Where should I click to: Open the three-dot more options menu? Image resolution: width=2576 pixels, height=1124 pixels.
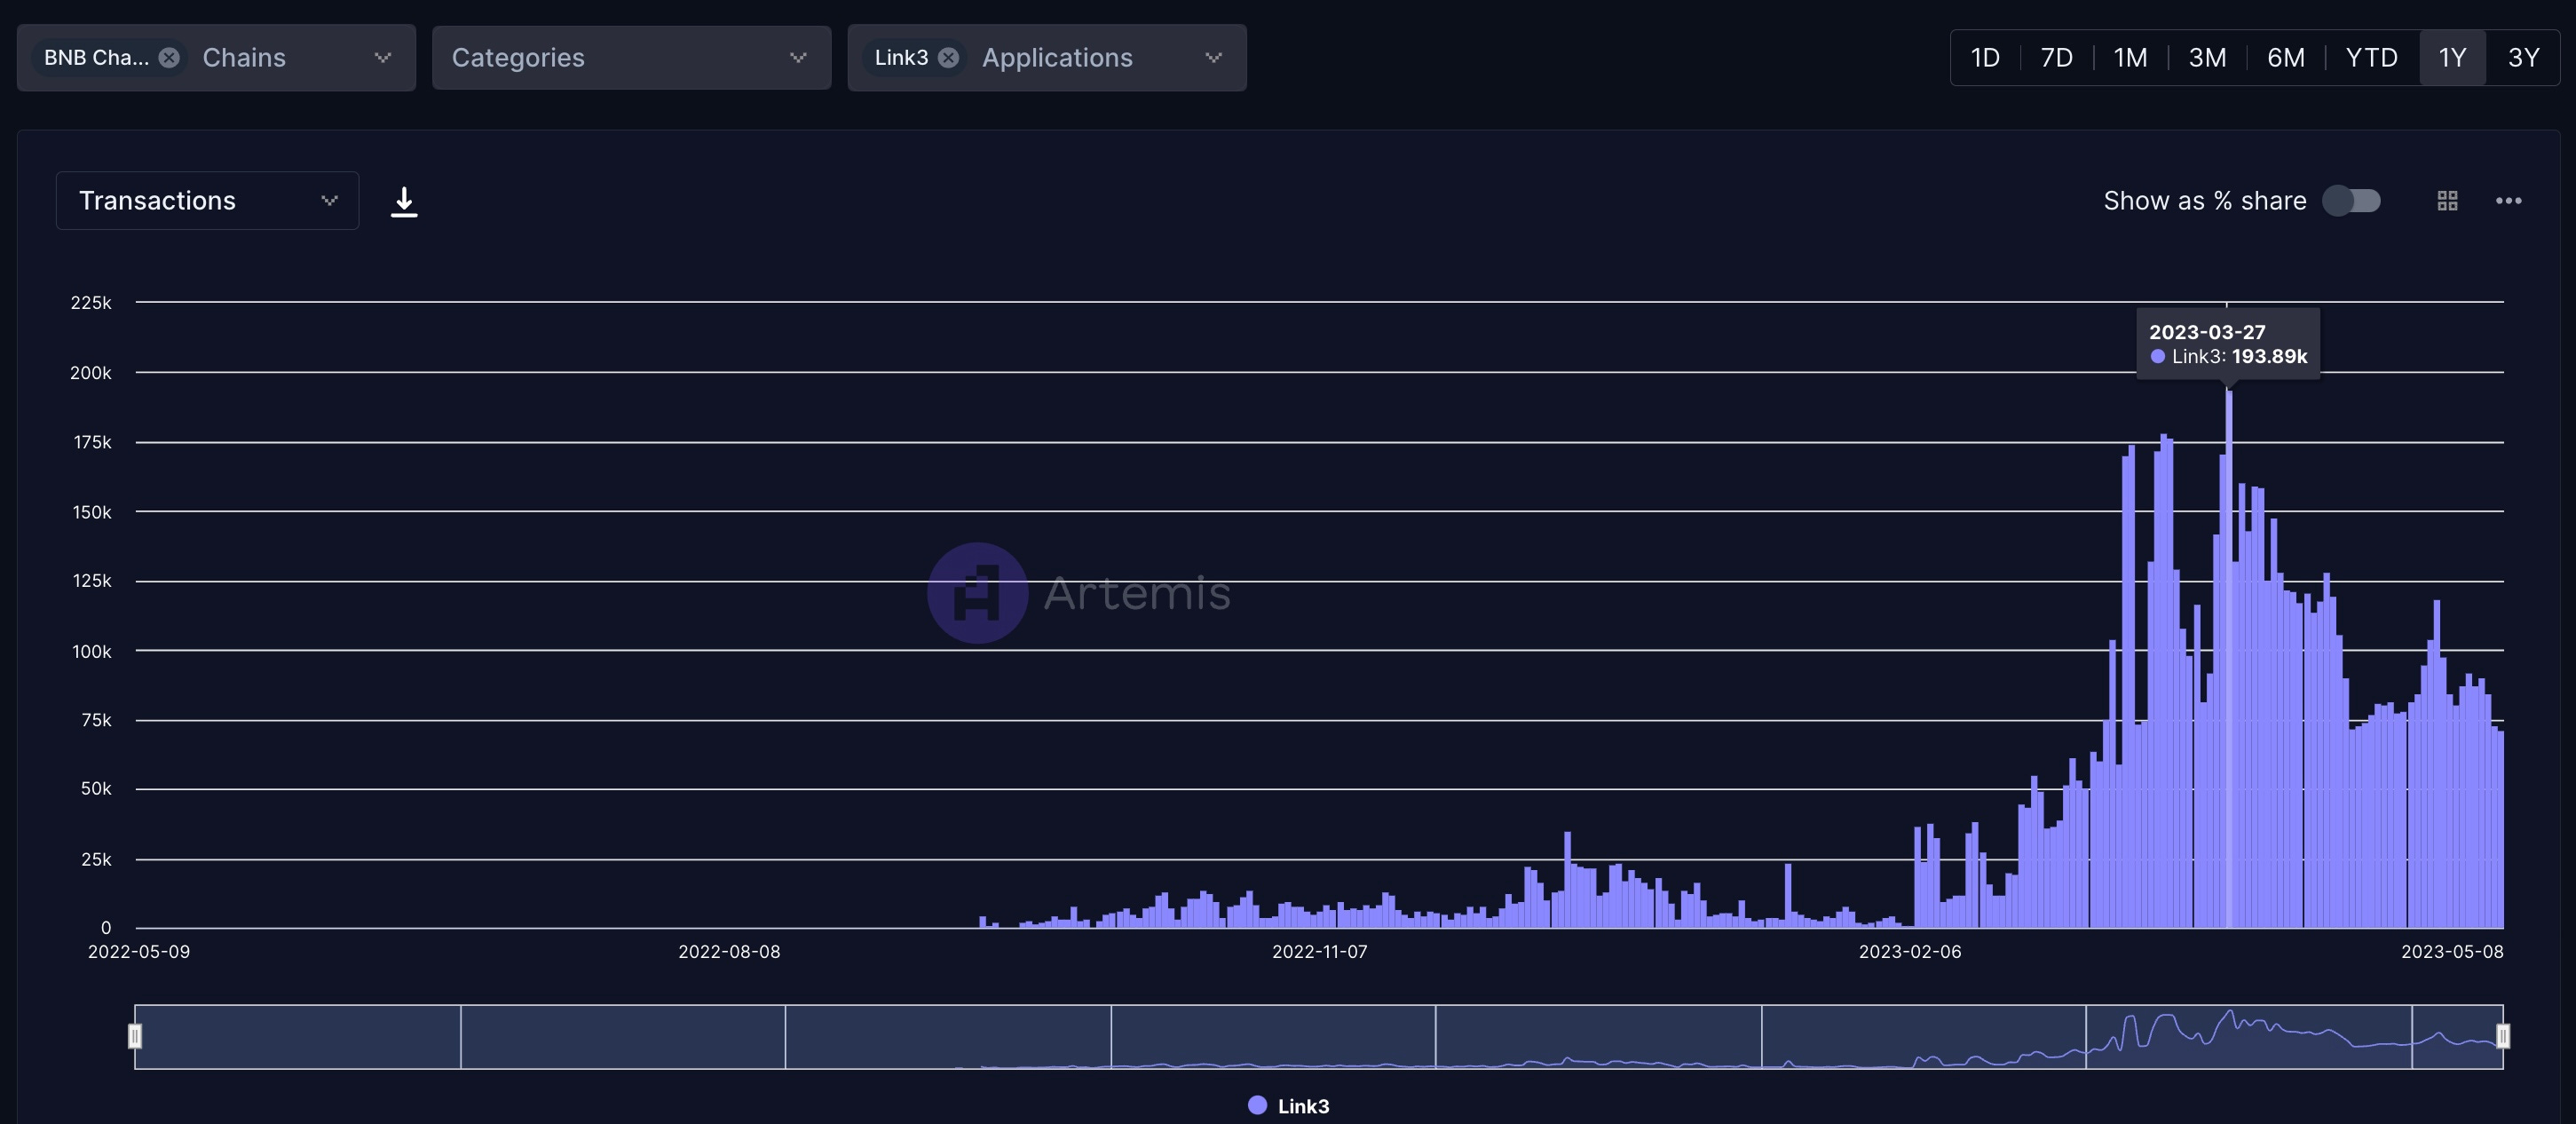tap(2508, 201)
